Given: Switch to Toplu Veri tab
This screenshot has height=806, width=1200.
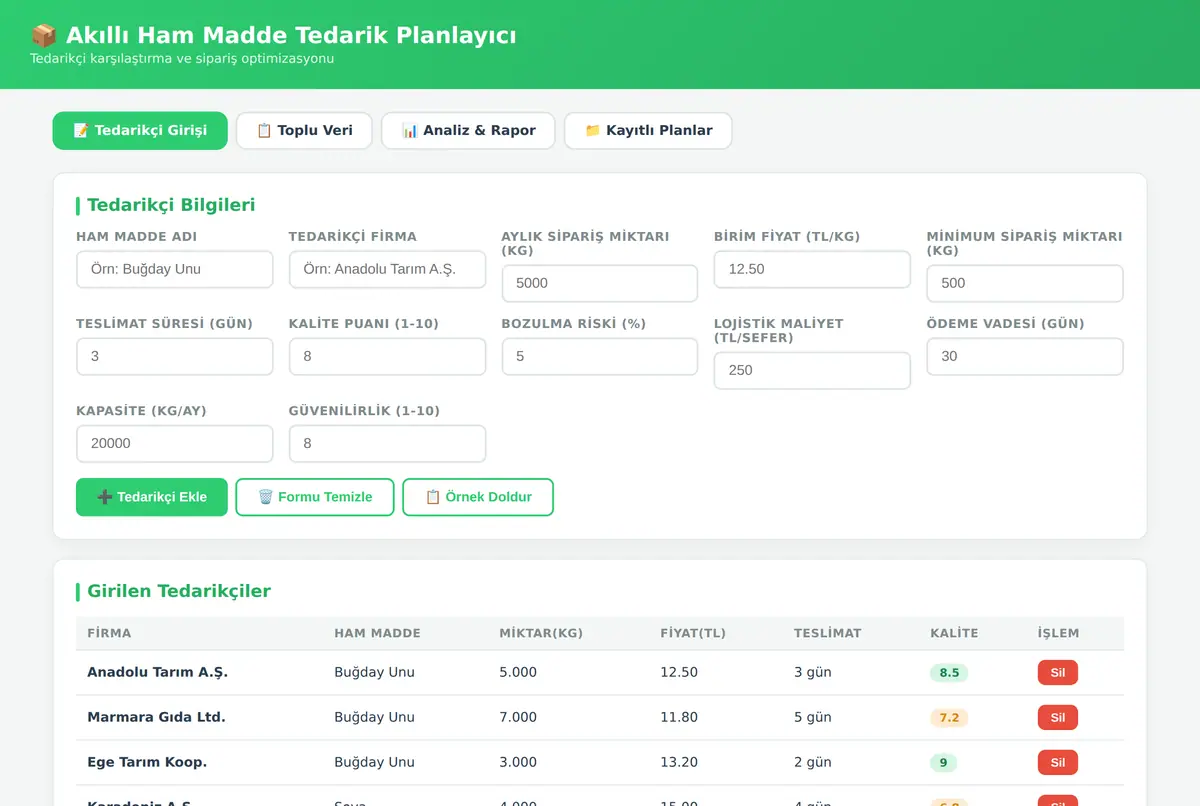Looking at the screenshot, I should [x=304, y=131].
